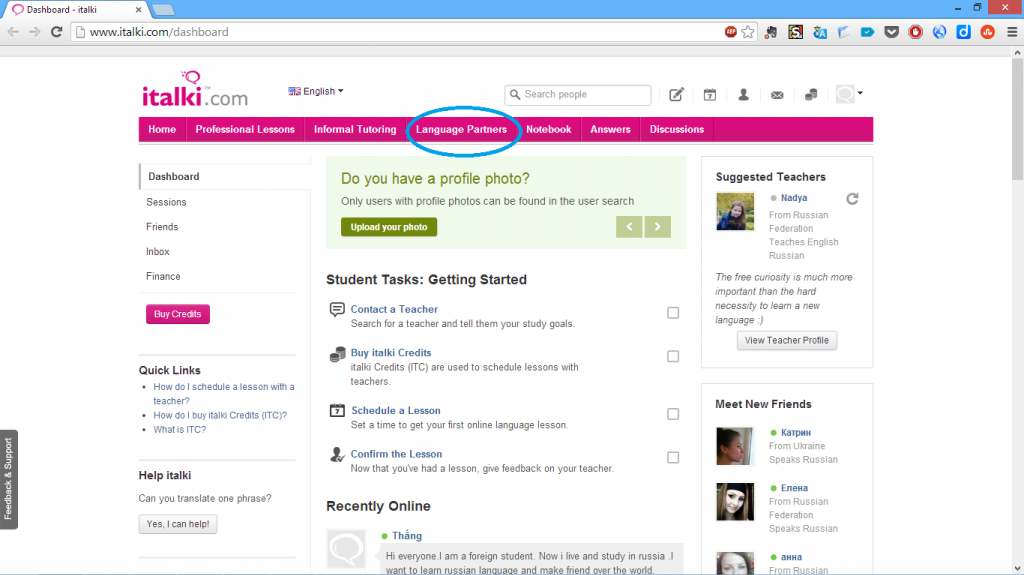1024x575 pixels.
Task: Check the Contact a Teacher task box
Action: pos(673,313)
